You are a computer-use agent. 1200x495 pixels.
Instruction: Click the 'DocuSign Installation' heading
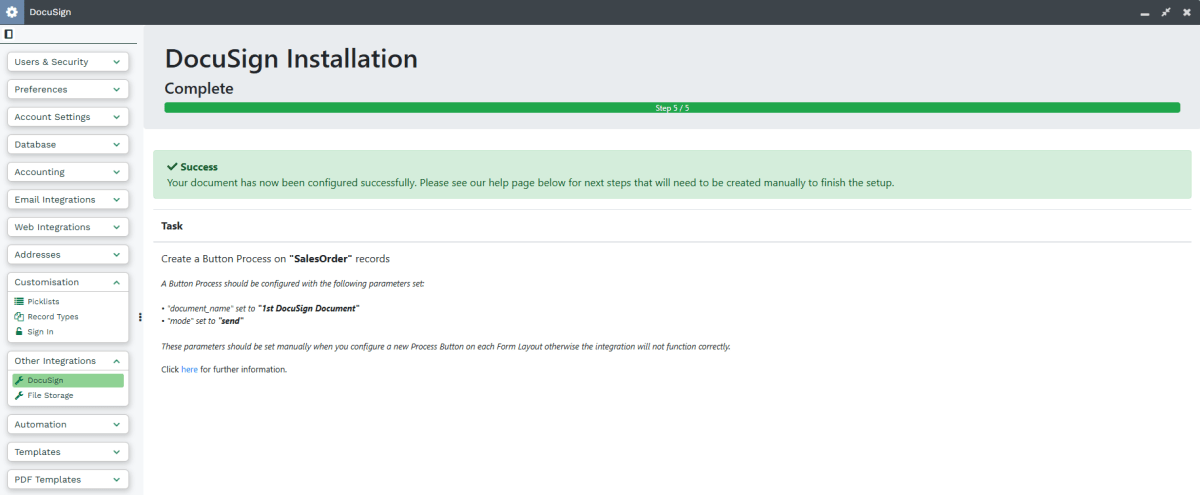pos(291,59)
